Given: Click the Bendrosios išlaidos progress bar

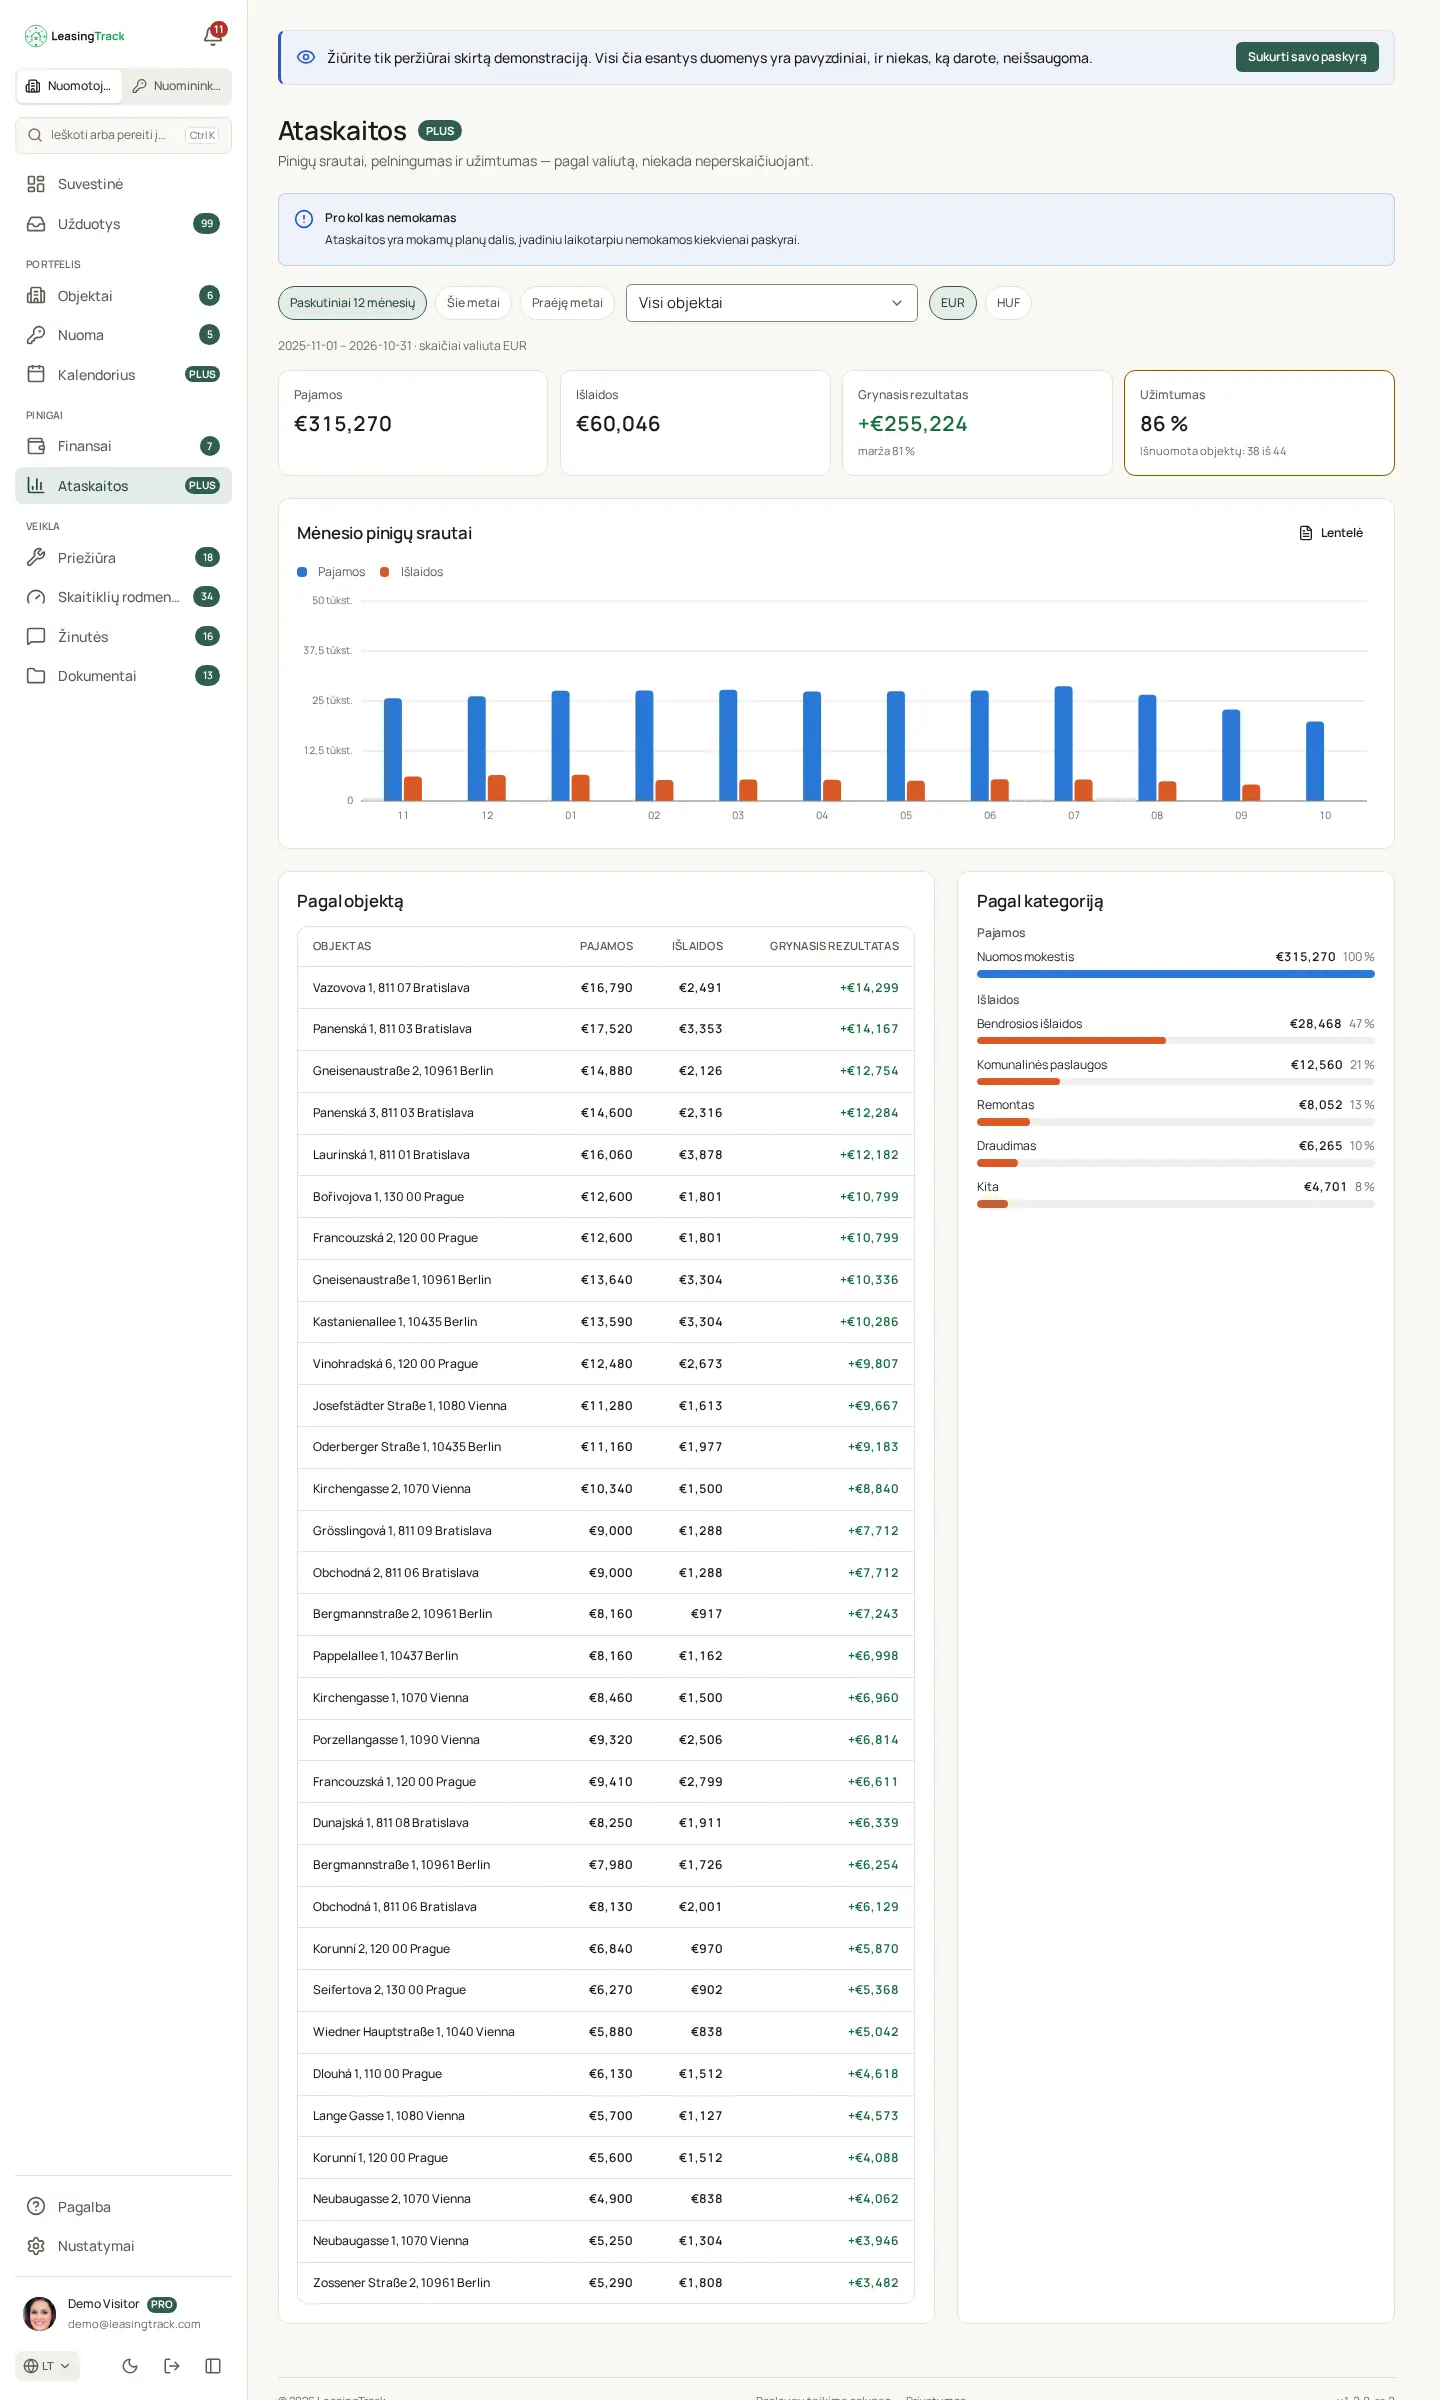Looking at the screenshot, I should click(1176, 1041).
